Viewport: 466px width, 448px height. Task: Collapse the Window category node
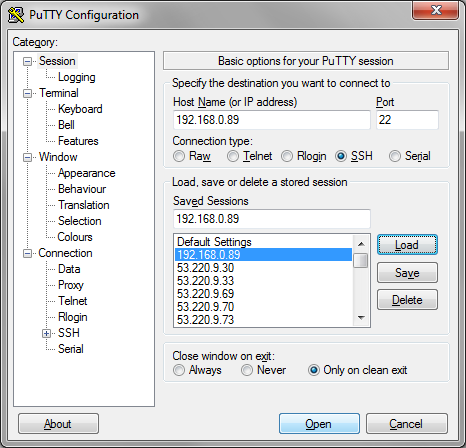pyautogui.click(x=27, y=157)
